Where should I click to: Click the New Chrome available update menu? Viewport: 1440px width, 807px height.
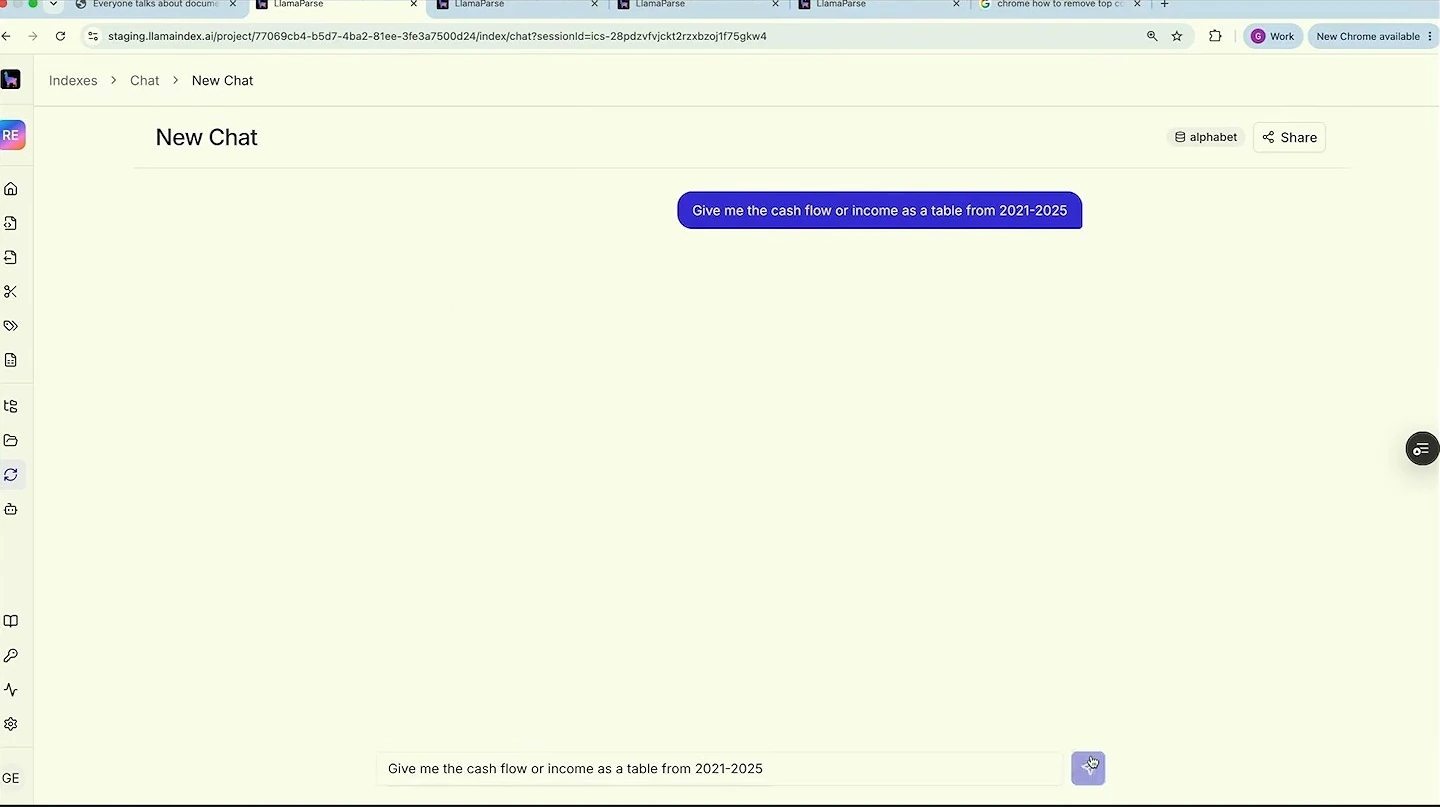coord(1373,36)
